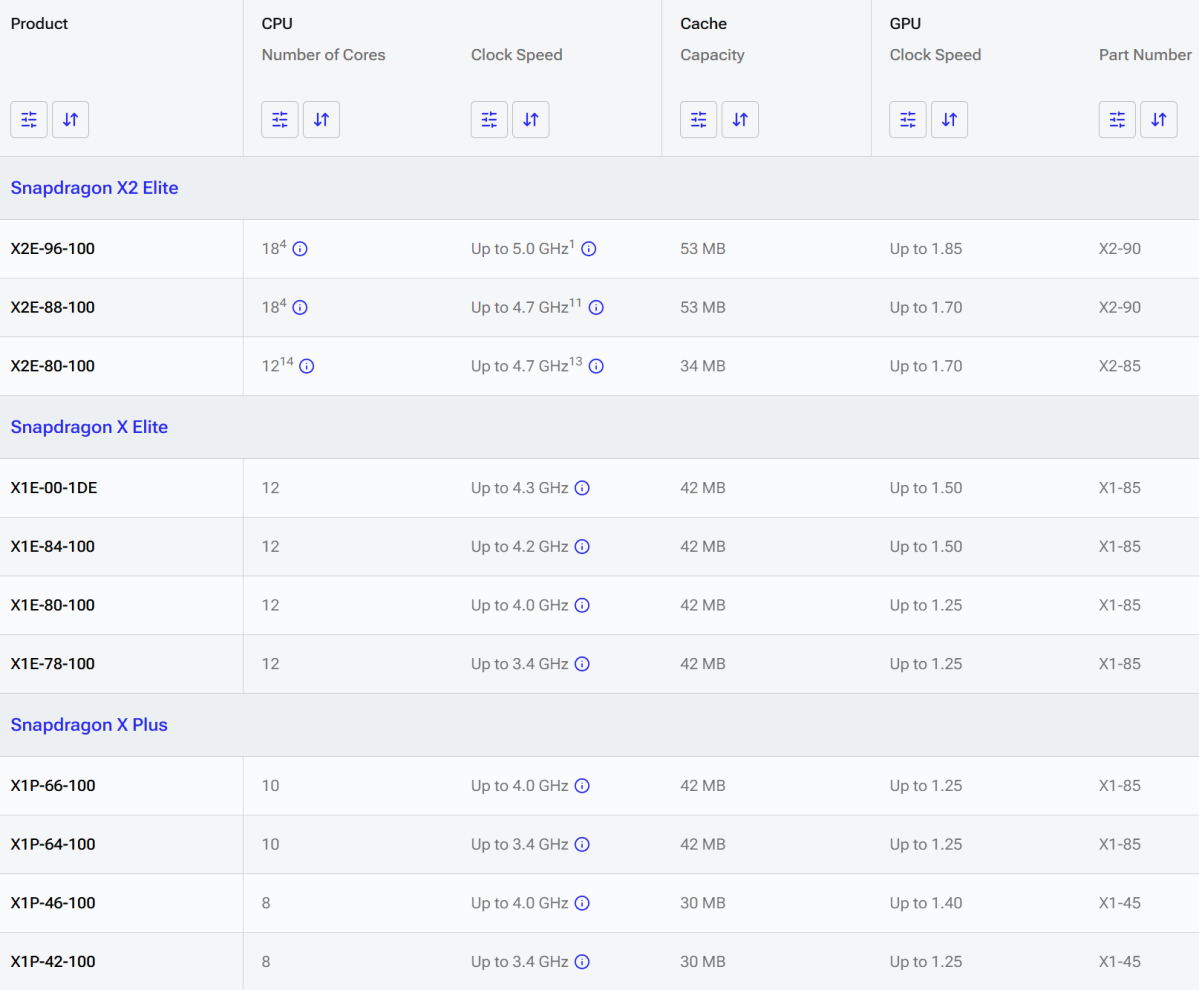Click info icon for X2E-80-100 cores

coord(307,367)
